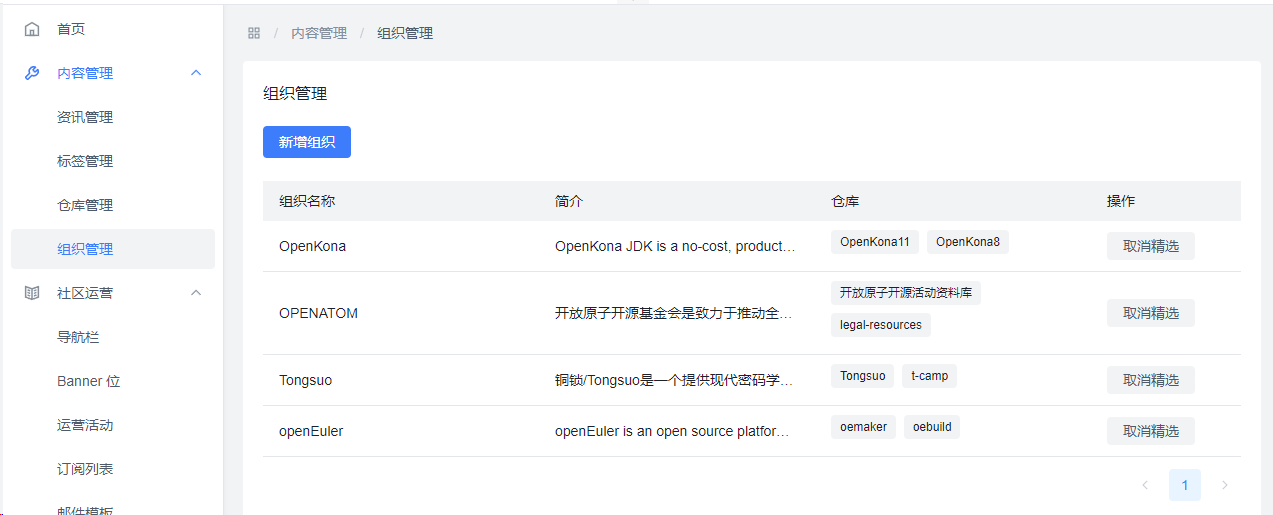Viewport: 1273px width, 515px height.
Task: Click the 仓库 column header
Action: [845, 201]
